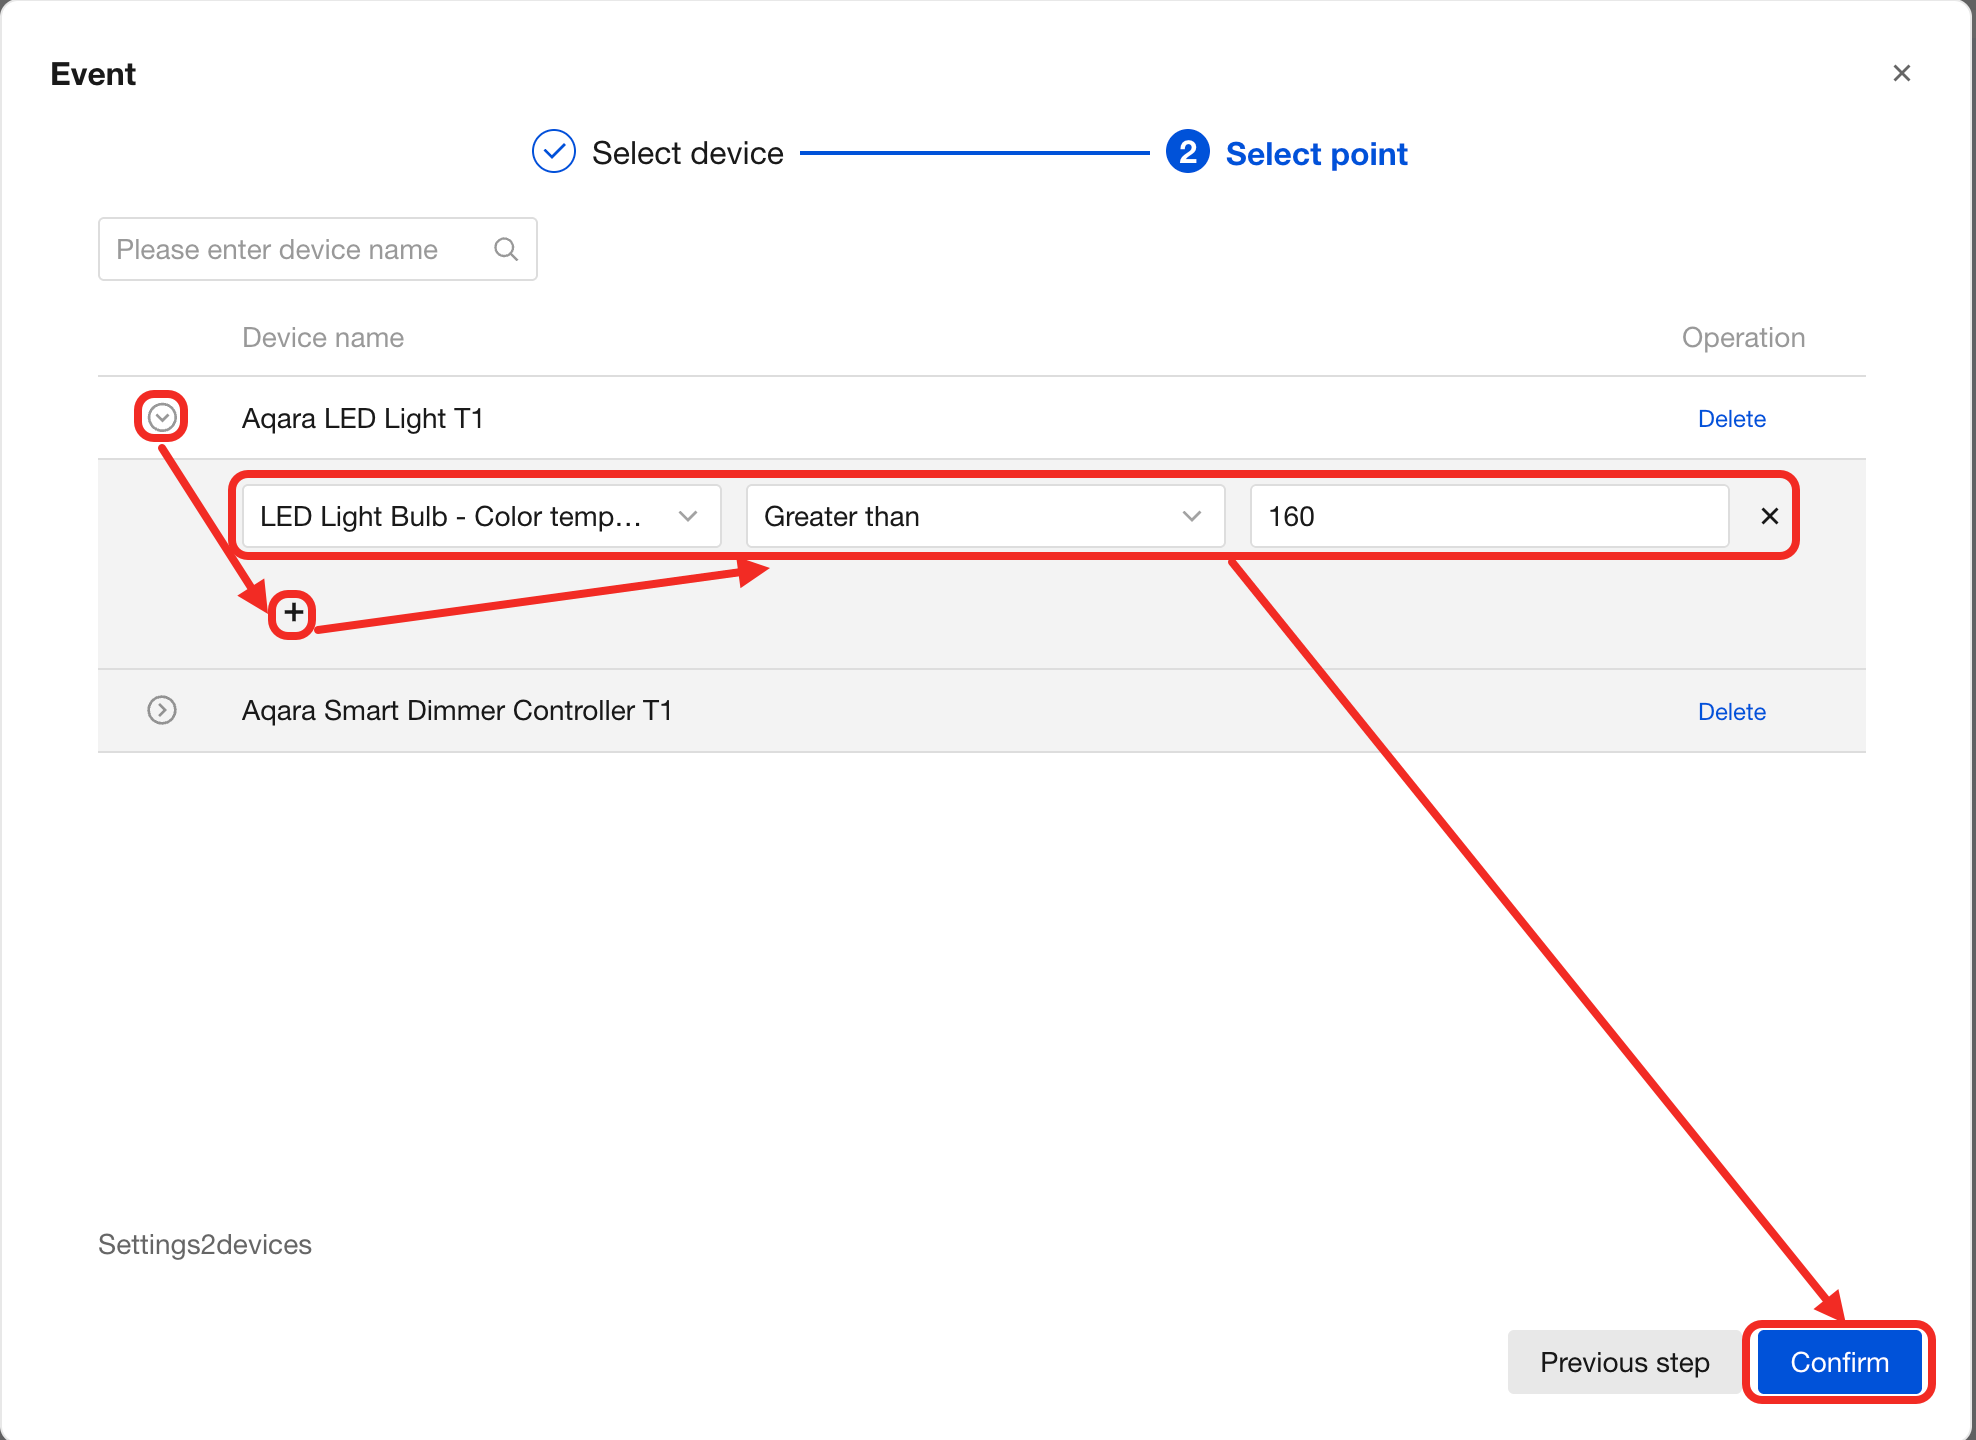This screenshot has height=1440, width=1976.
Task: Click the value field containing 160
Action: (1488, 516)
